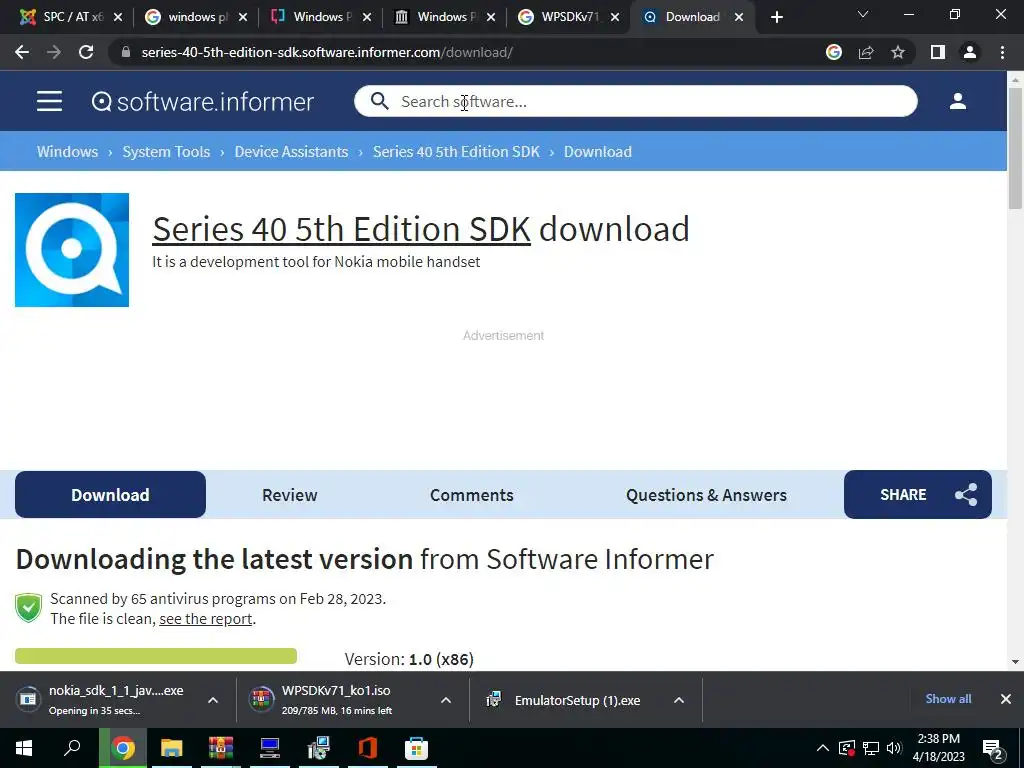Expand options for nokia_sdk download
The image size is (1024, 768).
click(x=213, y=699)
